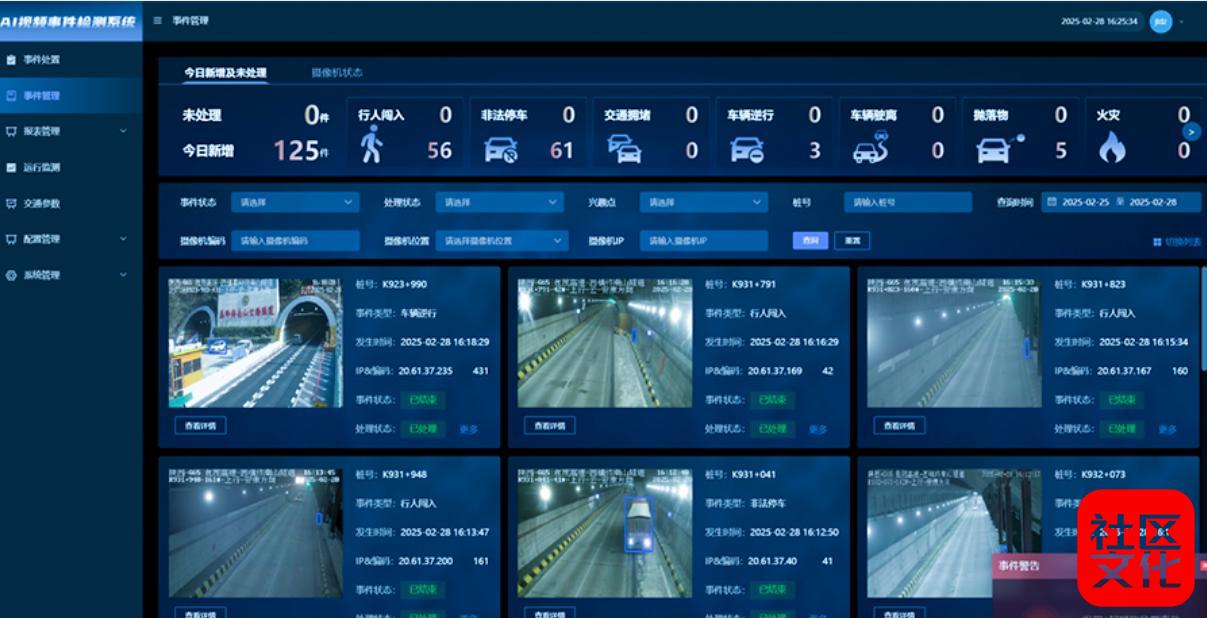The image size is (1207, 618).
Task: Click the user avatar in top bar
Action: click(1160, 21)
